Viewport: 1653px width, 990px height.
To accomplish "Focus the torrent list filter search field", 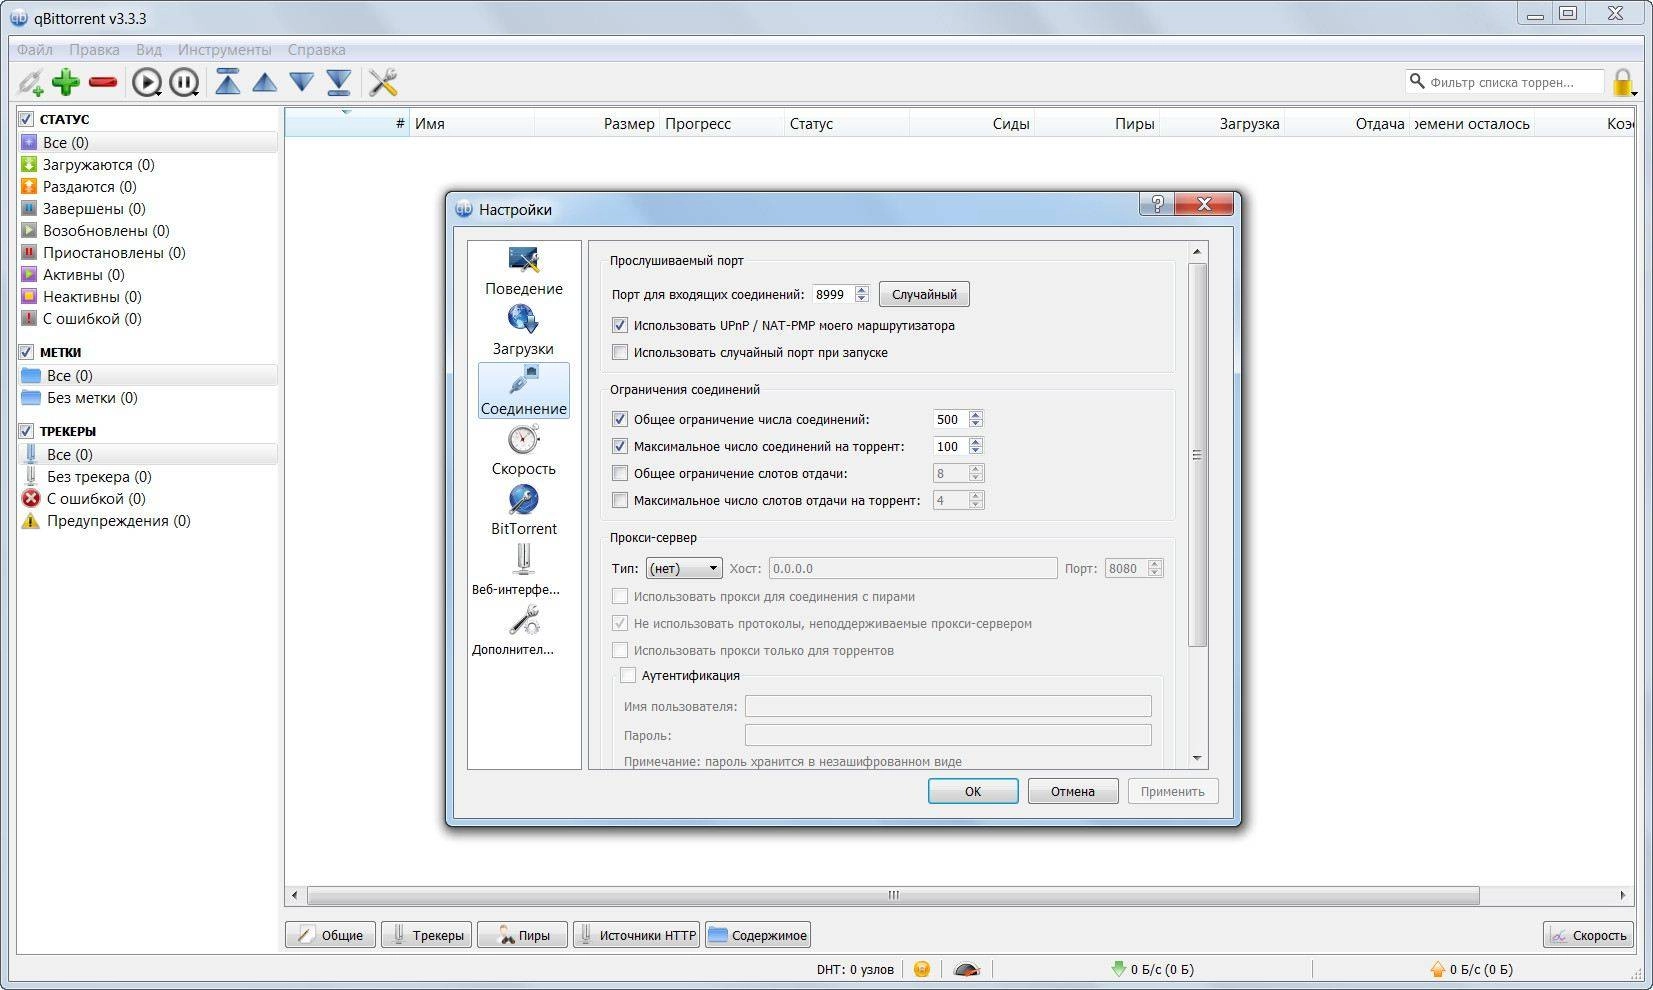I will (1505, 82).
